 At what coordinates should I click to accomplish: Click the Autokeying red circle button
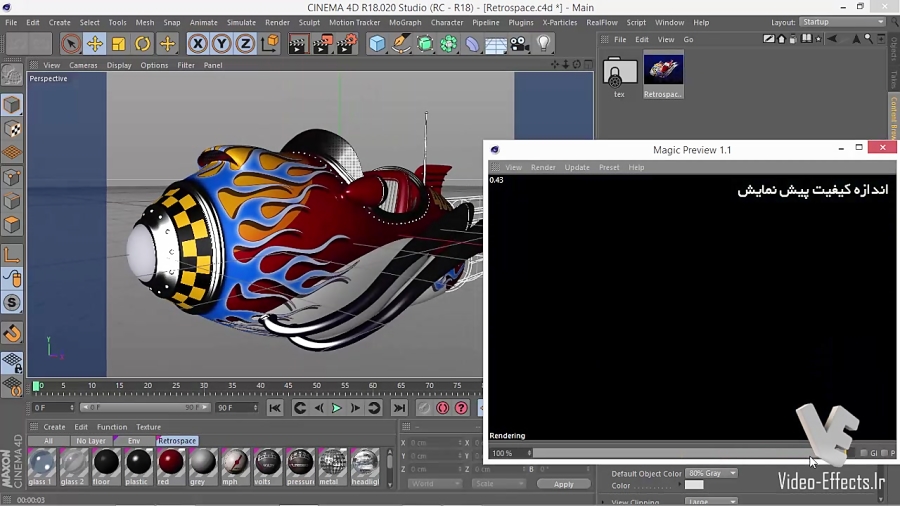pos(443,408)
